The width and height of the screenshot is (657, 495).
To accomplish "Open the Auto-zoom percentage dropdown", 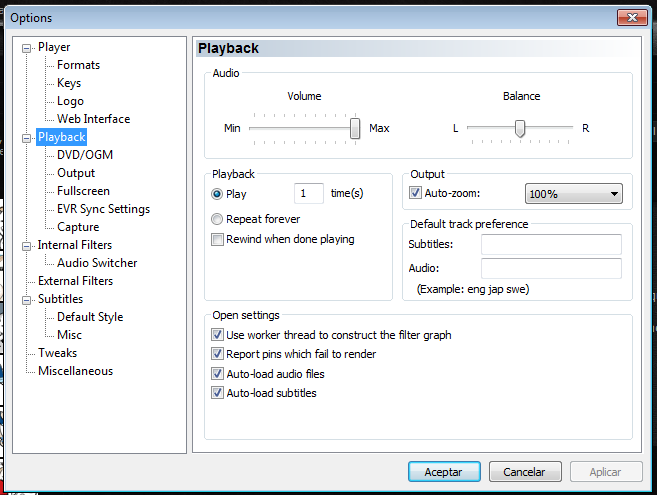I will coord(573,194).
